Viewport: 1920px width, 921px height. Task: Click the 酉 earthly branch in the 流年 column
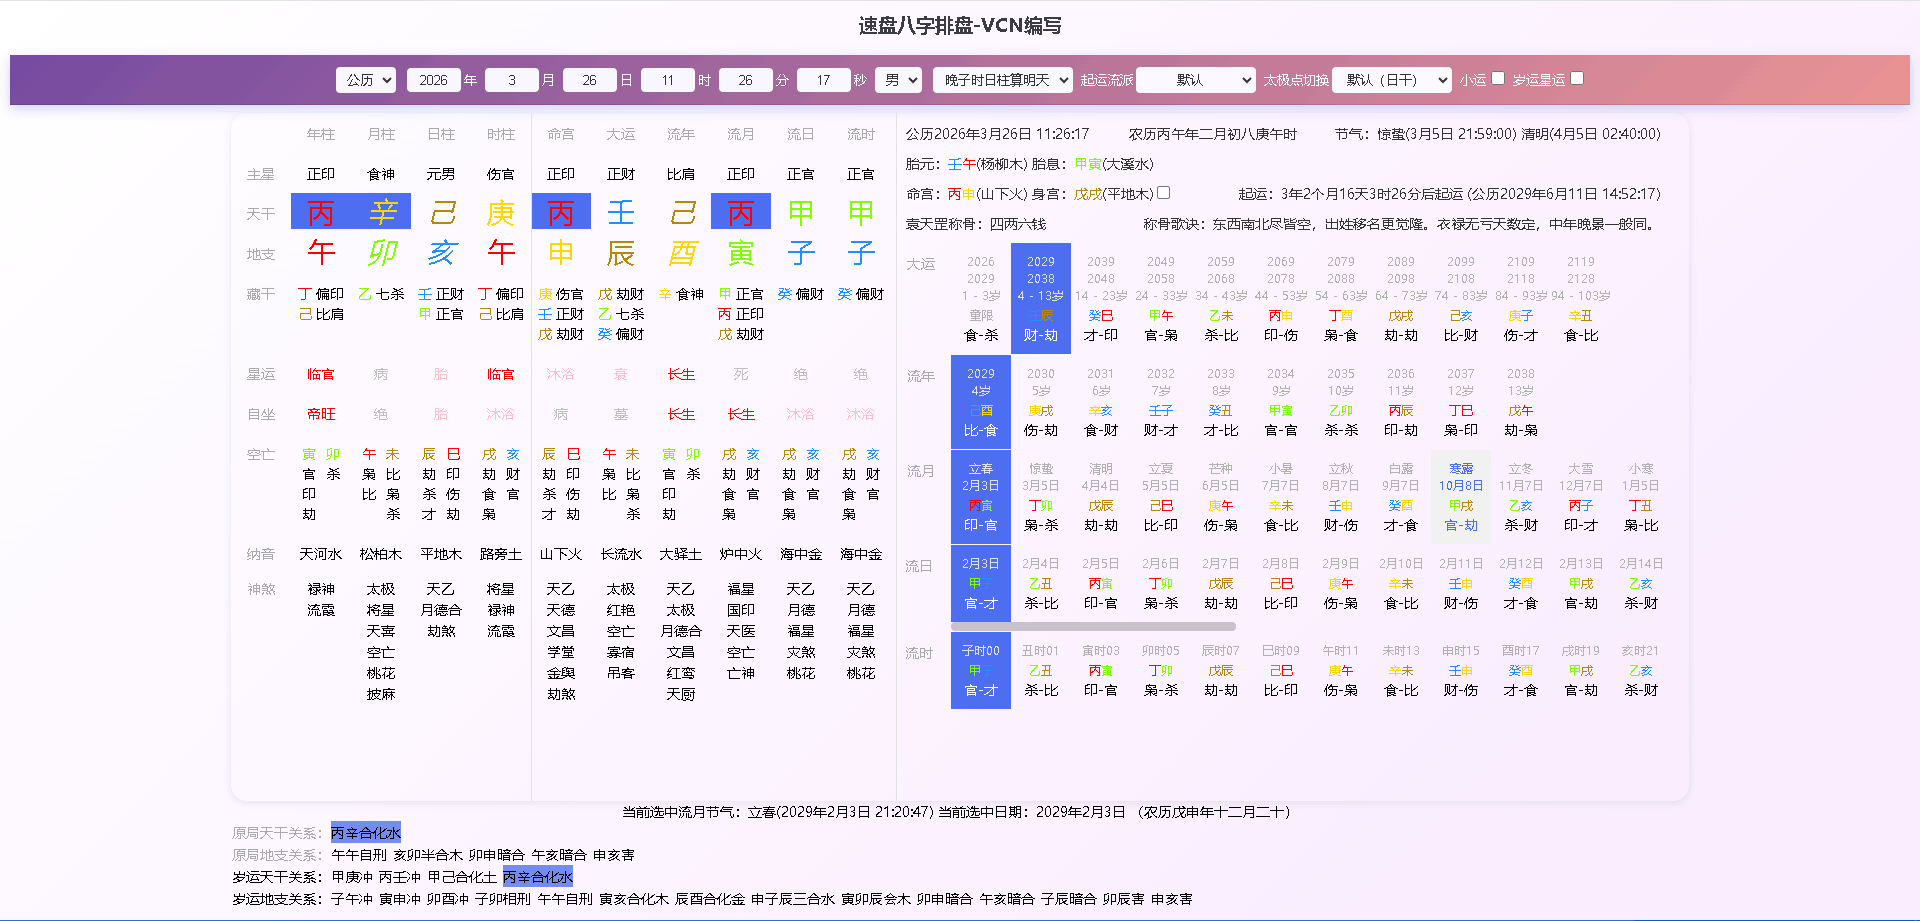681,253
